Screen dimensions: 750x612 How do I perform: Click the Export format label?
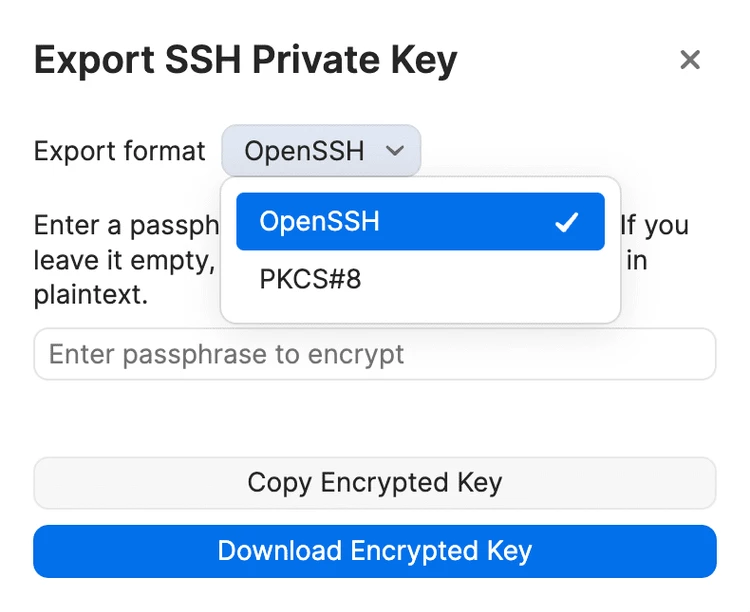tap(120, 151)
